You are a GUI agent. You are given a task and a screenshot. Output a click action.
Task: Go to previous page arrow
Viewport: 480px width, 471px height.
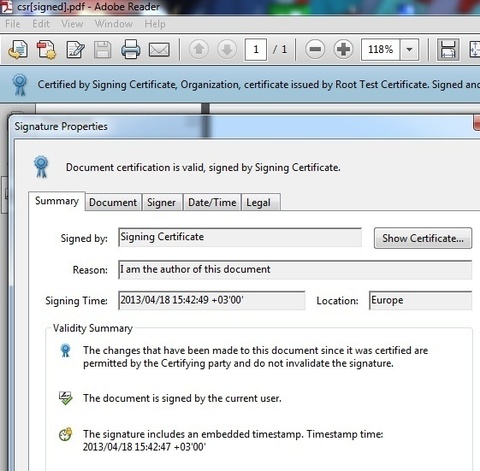pos(199,49)
